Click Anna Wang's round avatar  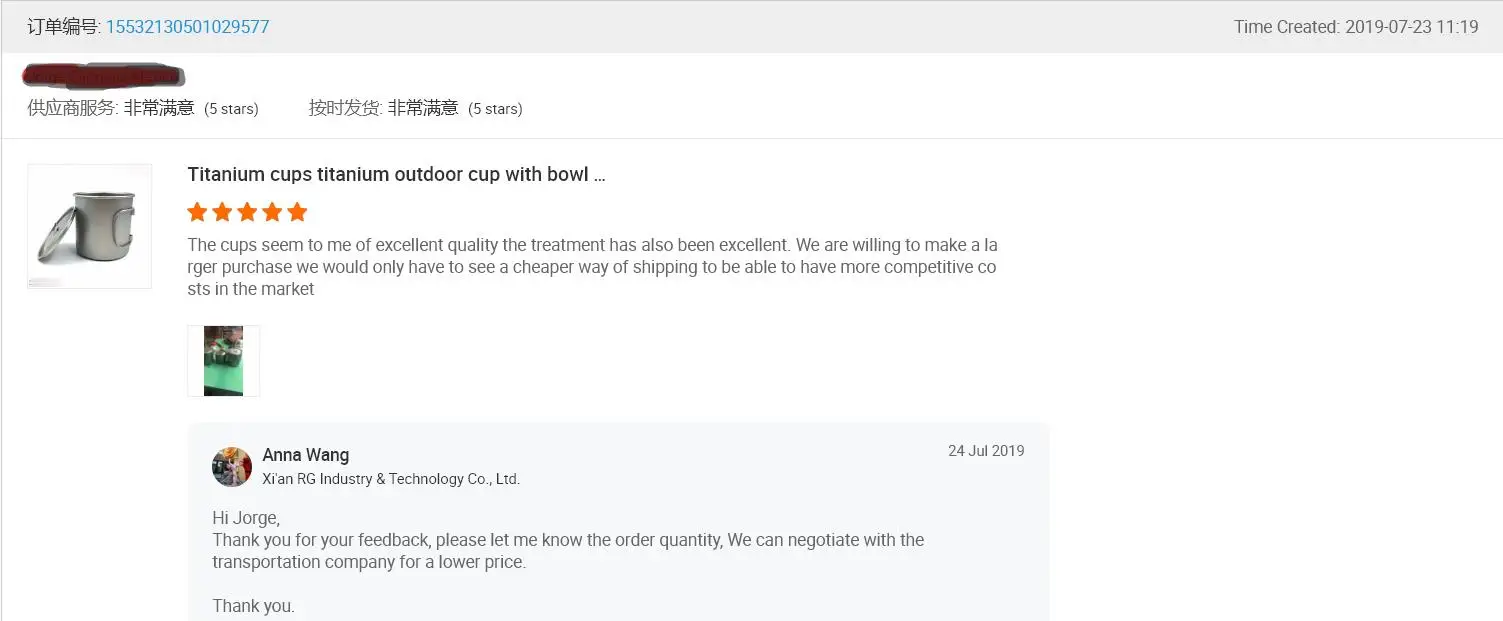[232, 467]
